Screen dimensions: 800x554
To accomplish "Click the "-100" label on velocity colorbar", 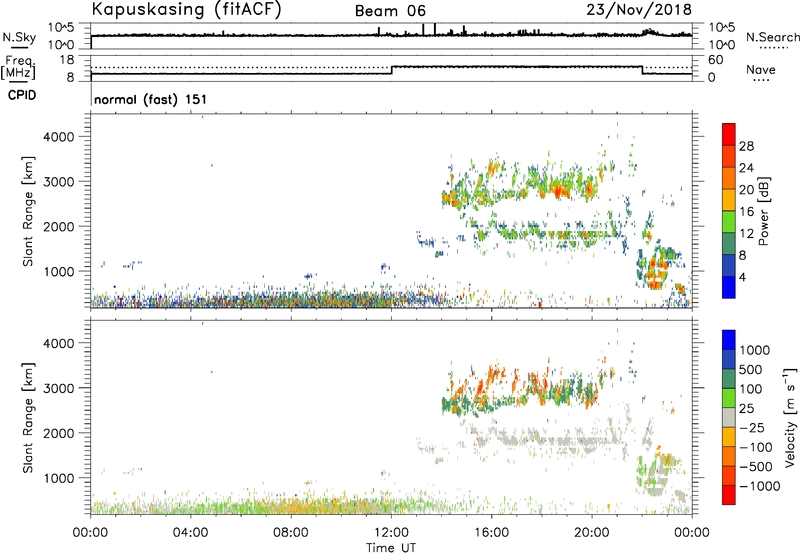I will pos(756,447).
